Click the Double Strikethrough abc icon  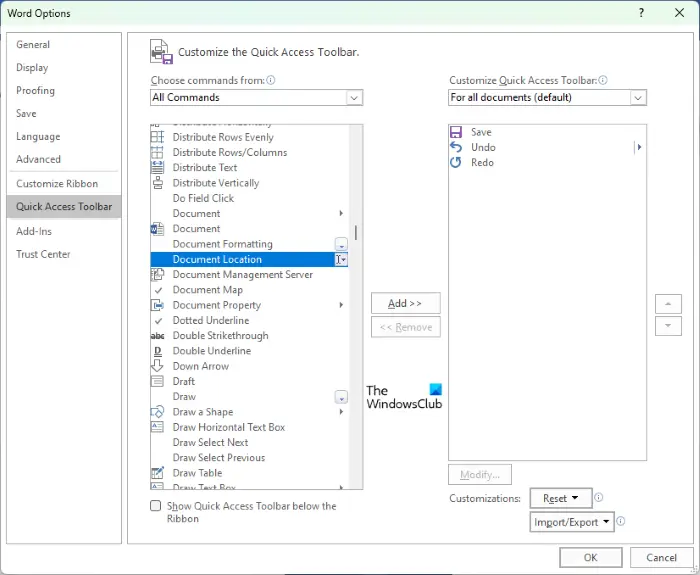click(157, 336)
